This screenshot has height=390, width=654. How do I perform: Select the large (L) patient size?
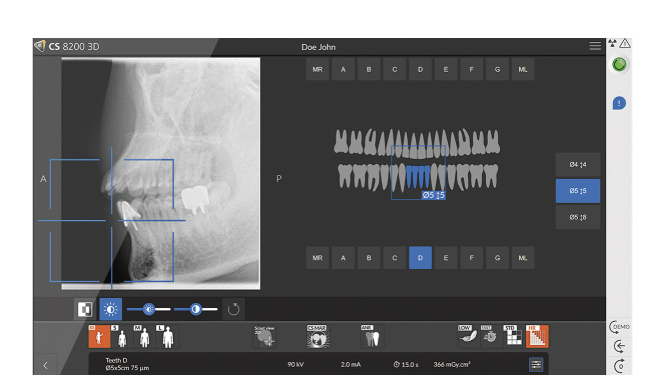(x=167, y=336)
